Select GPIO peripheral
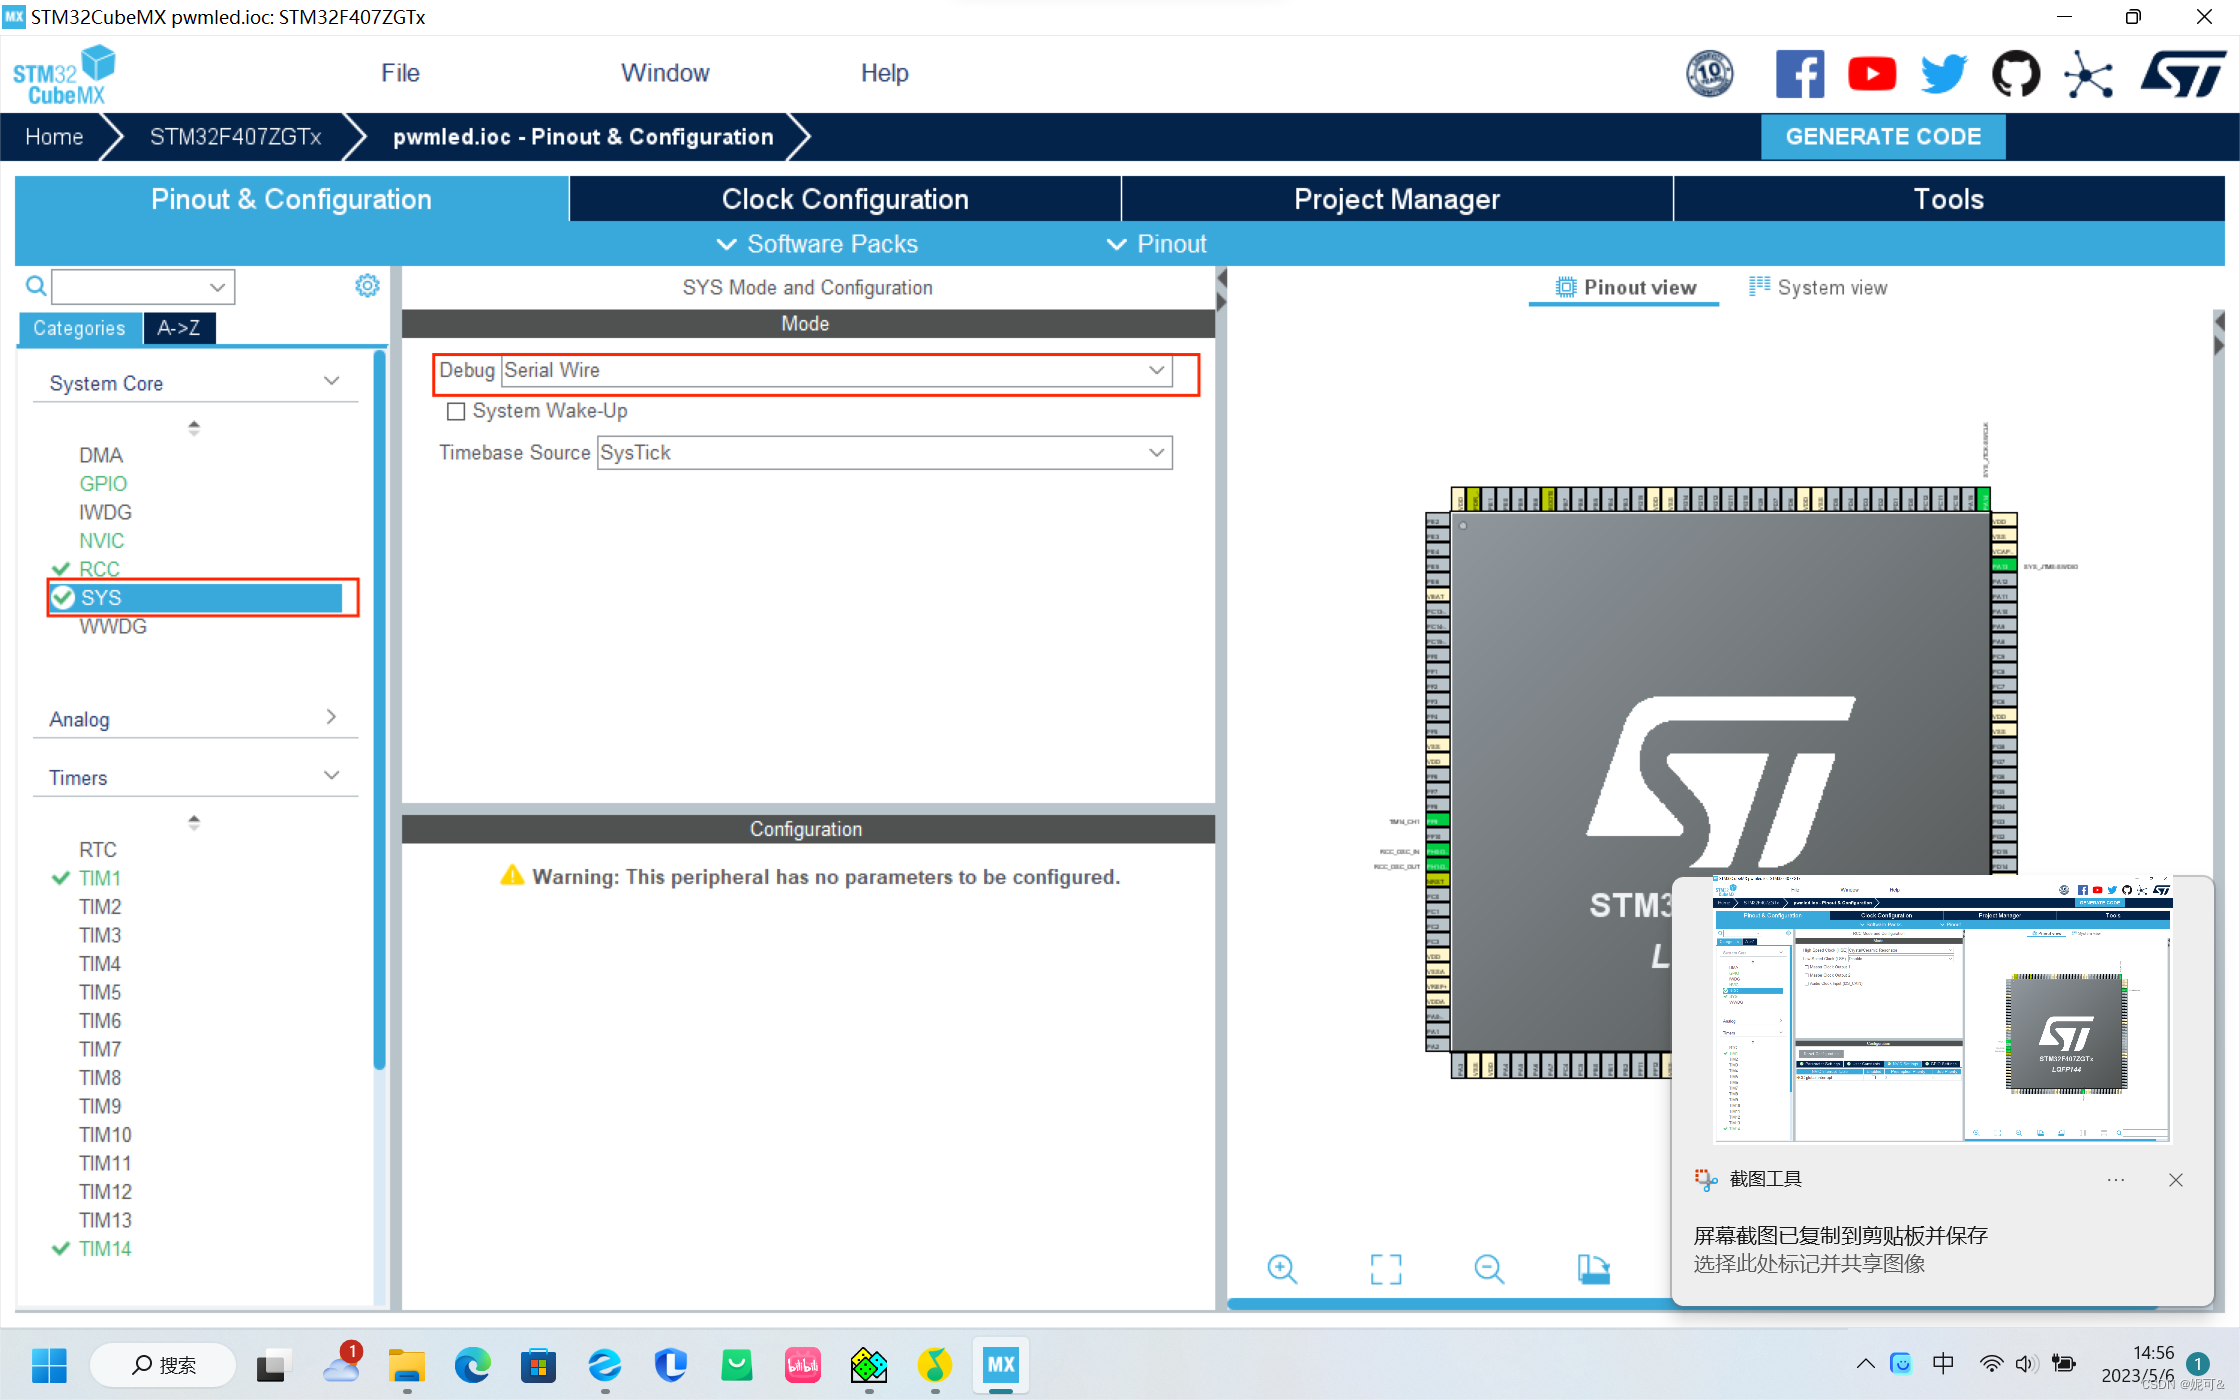This screenshot has width=2240, height=1400. tap(103, 484)
